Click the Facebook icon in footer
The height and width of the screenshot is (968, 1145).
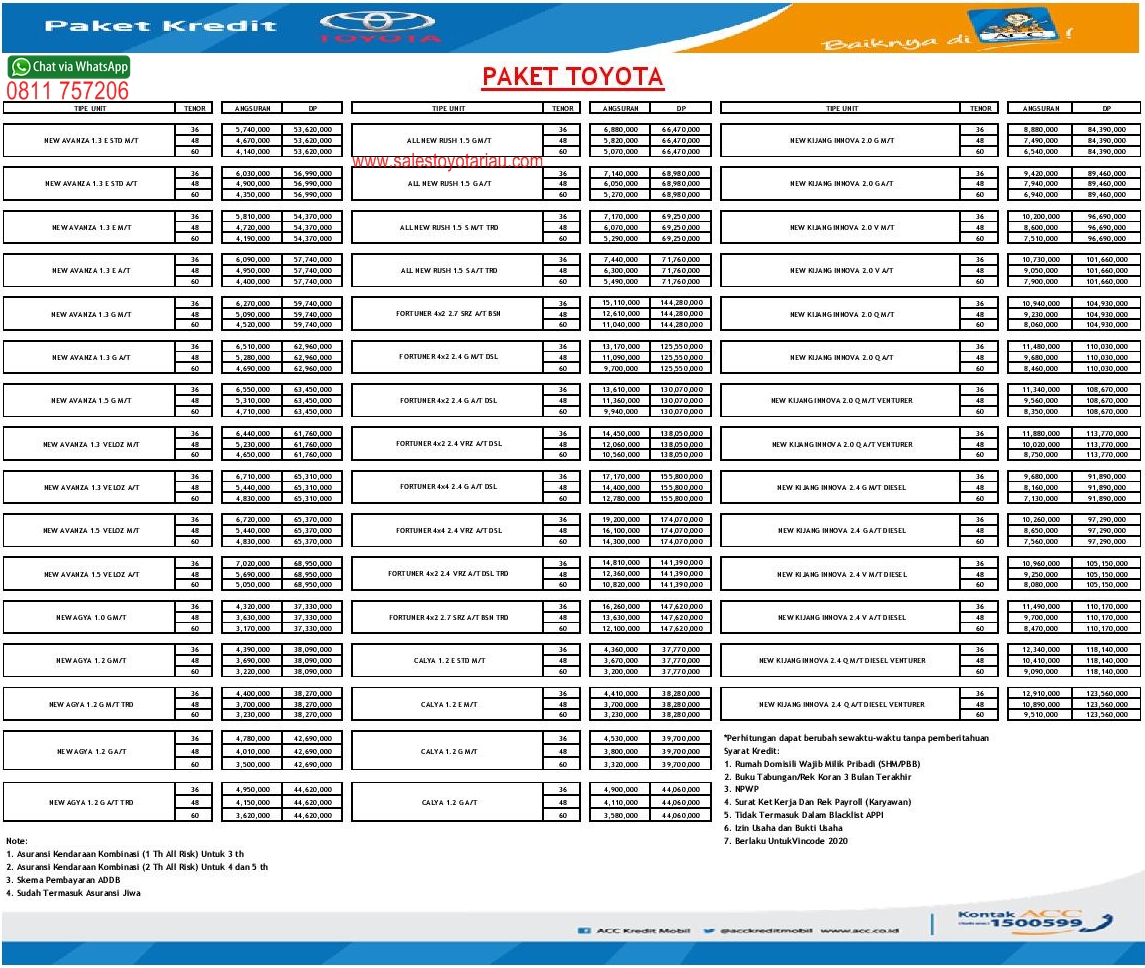[x=584, y=930]
